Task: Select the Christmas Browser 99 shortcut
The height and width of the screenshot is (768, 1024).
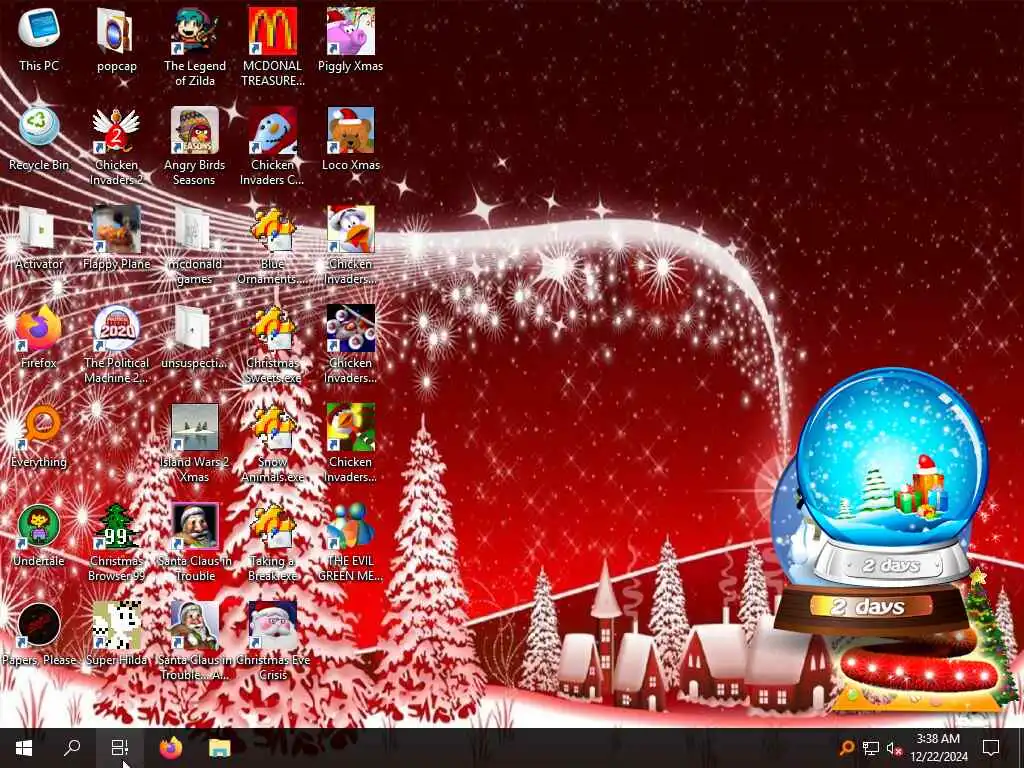Action: click(x=116, y=542)
